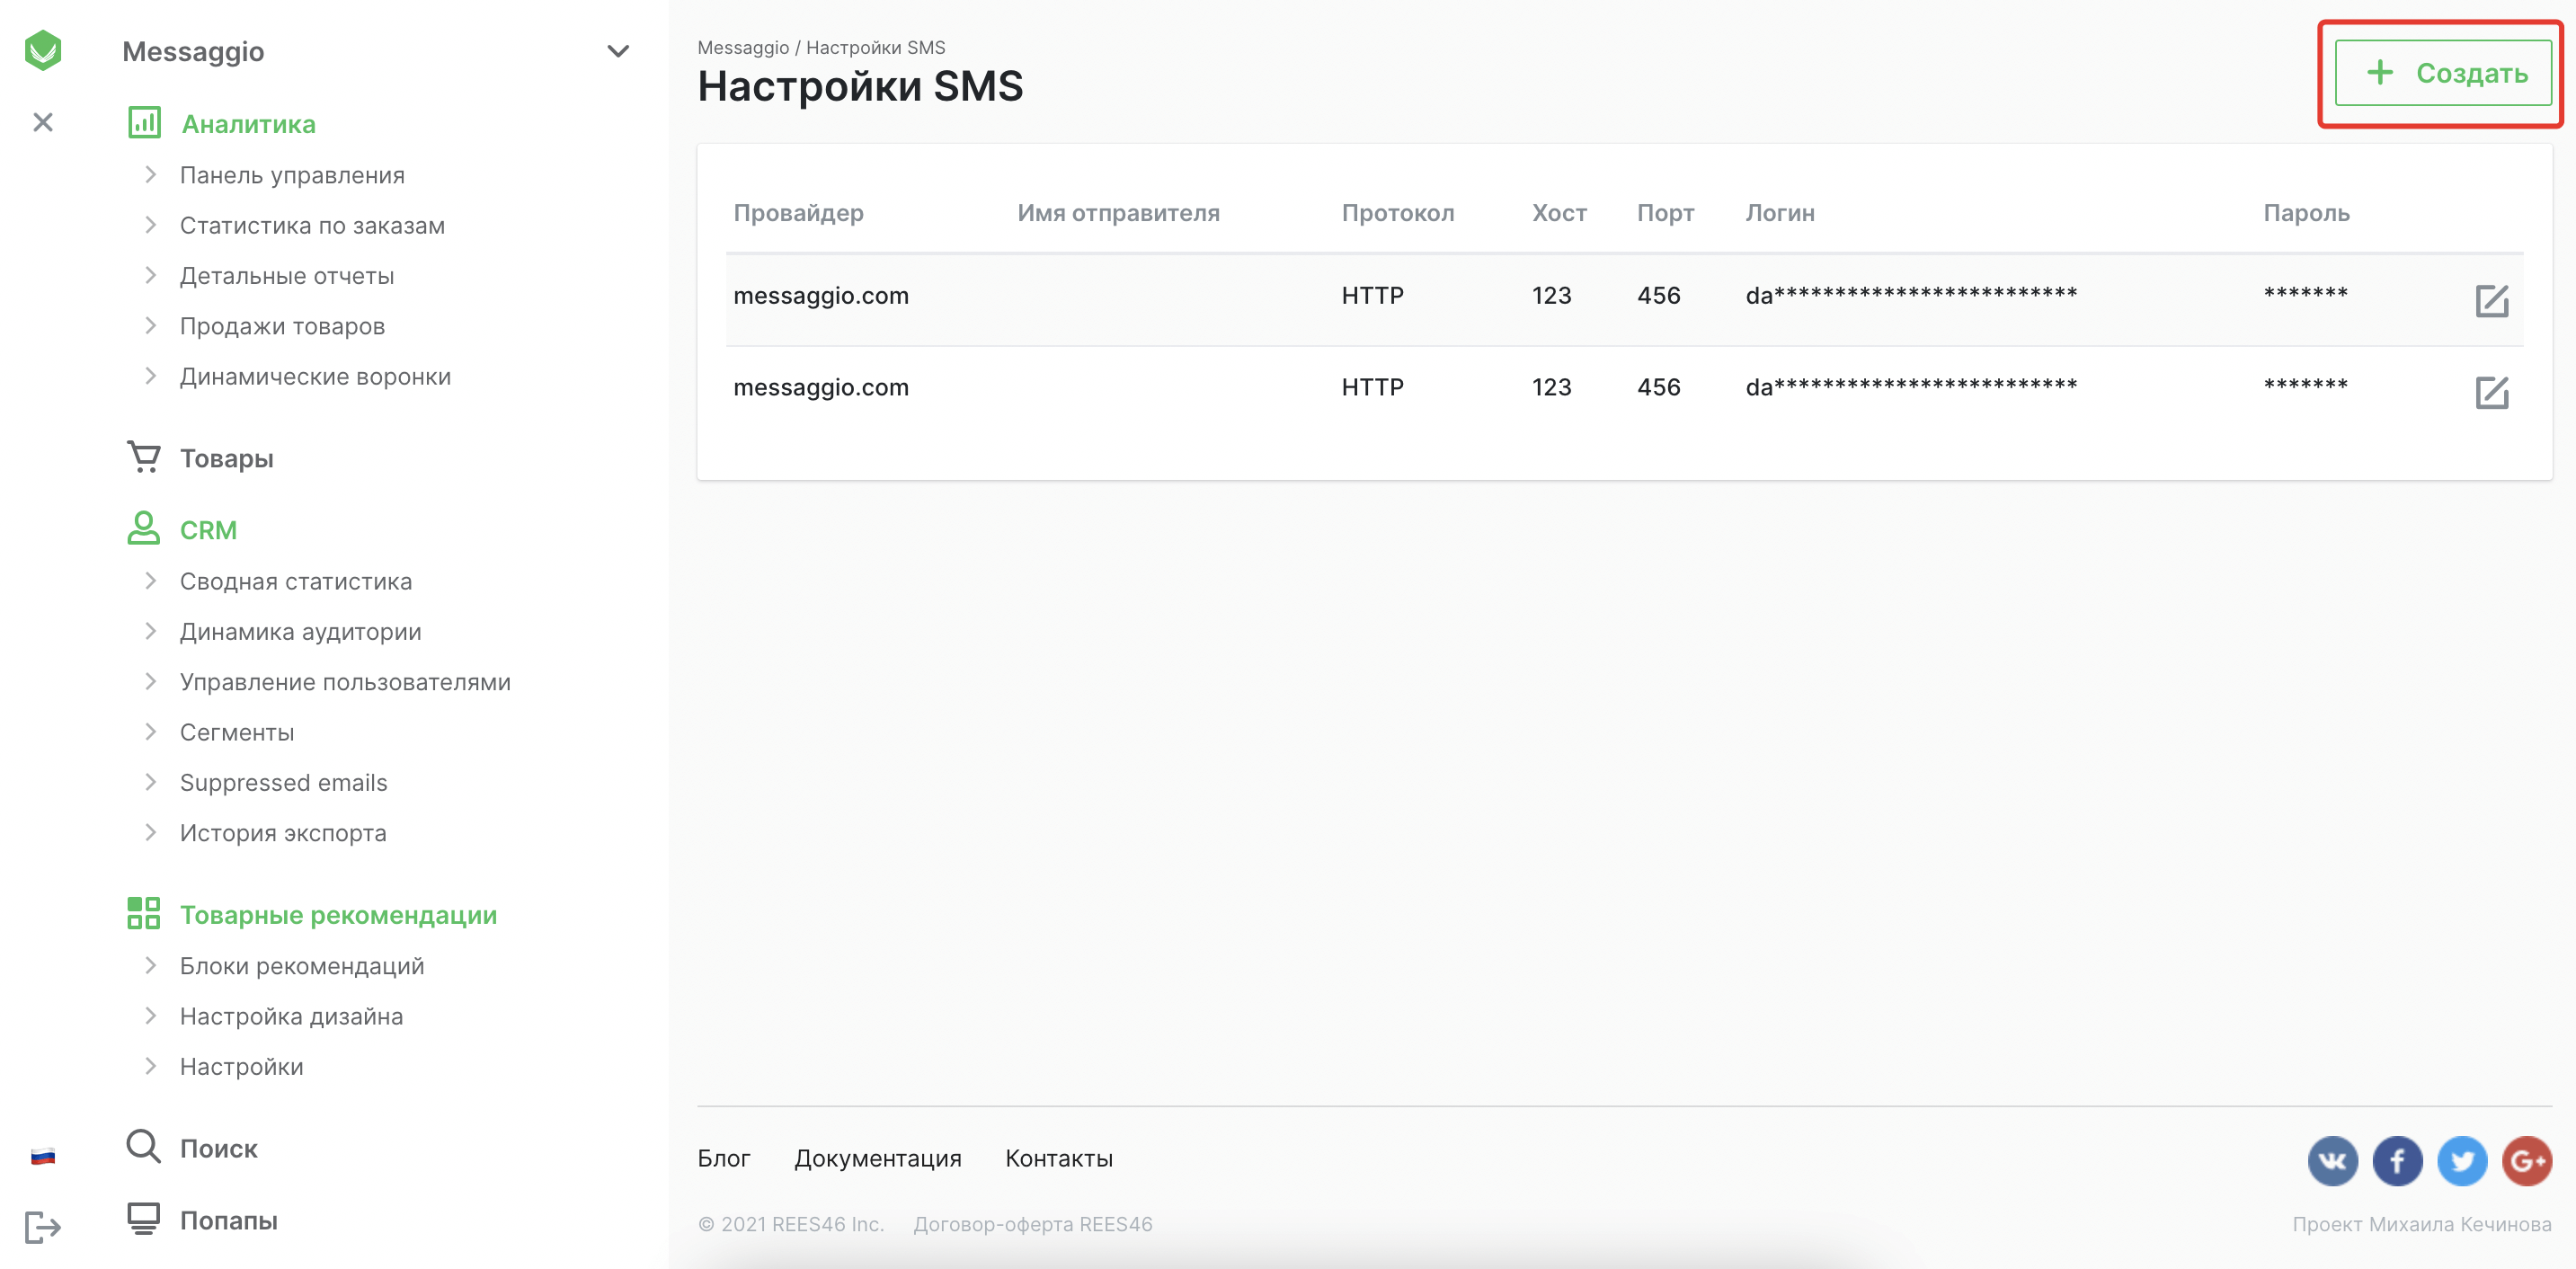
Task: Click the logout arrow icon
Action: (x=42, y=1228)
